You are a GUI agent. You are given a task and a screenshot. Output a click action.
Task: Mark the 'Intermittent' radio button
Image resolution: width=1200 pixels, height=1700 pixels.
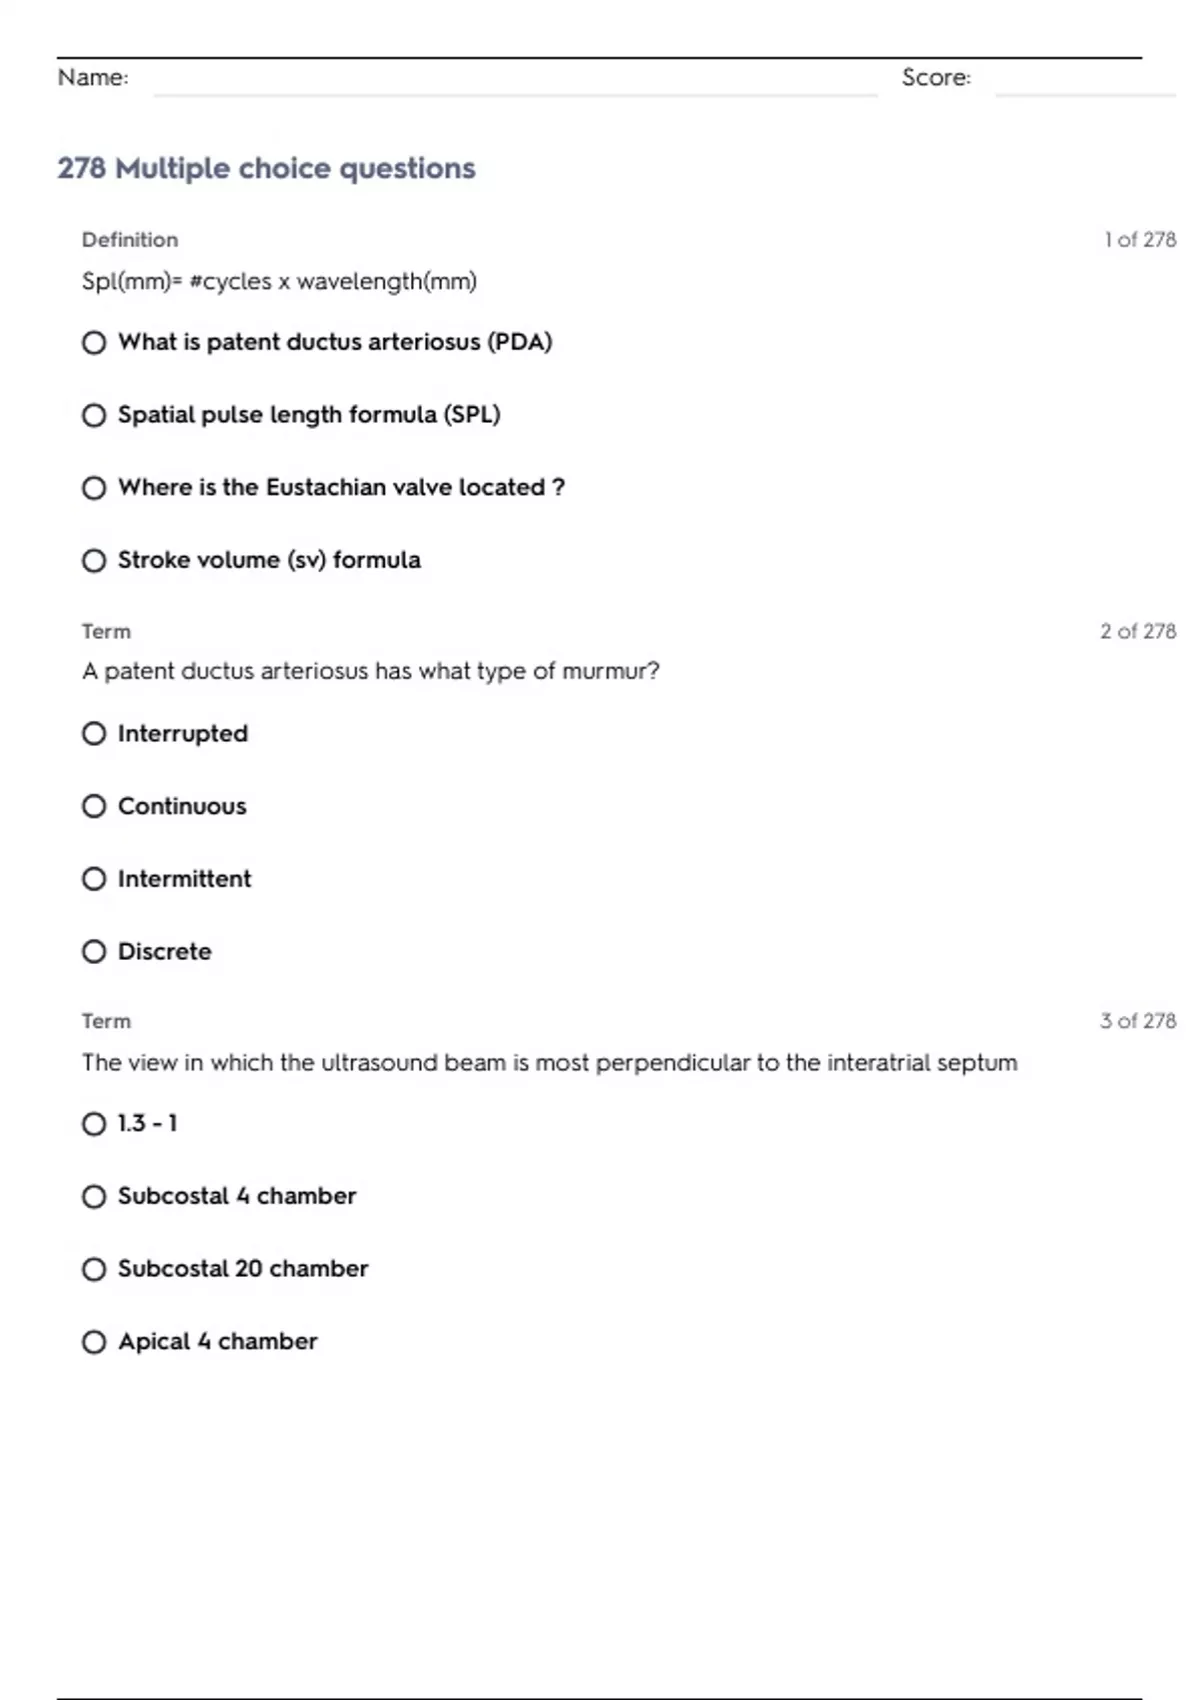tap(94, 879)
